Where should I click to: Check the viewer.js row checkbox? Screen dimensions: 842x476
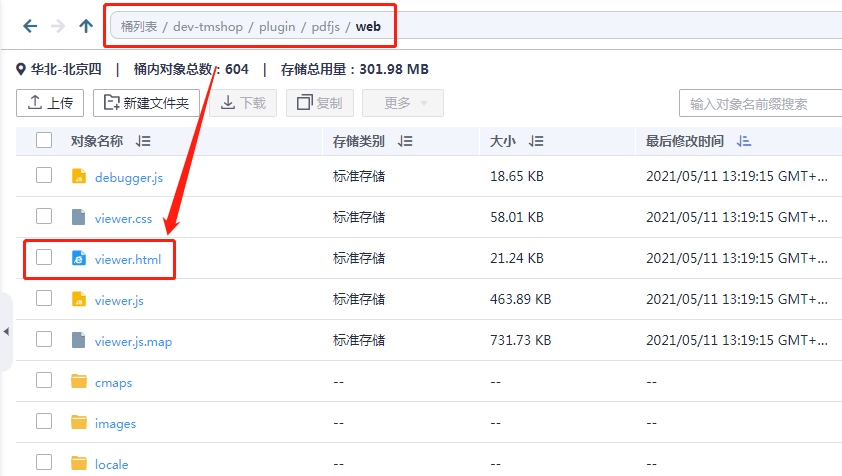[44, 298]
